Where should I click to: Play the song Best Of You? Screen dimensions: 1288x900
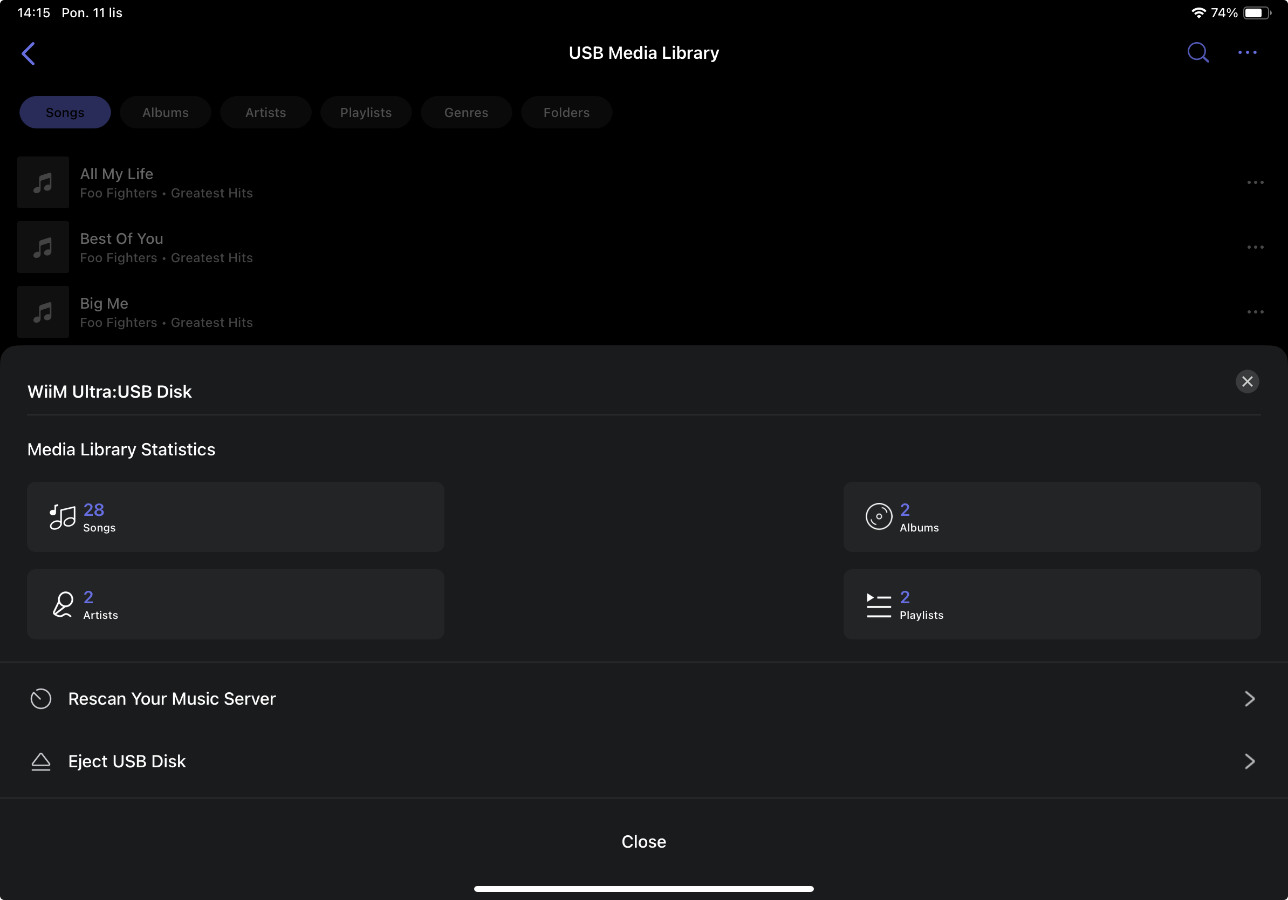[644, 247]
